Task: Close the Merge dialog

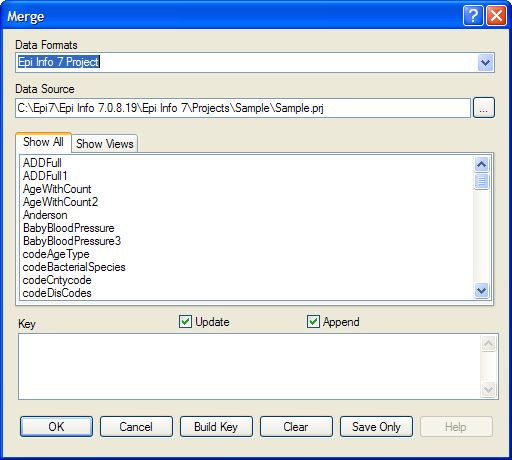Action: coord(496,16)
